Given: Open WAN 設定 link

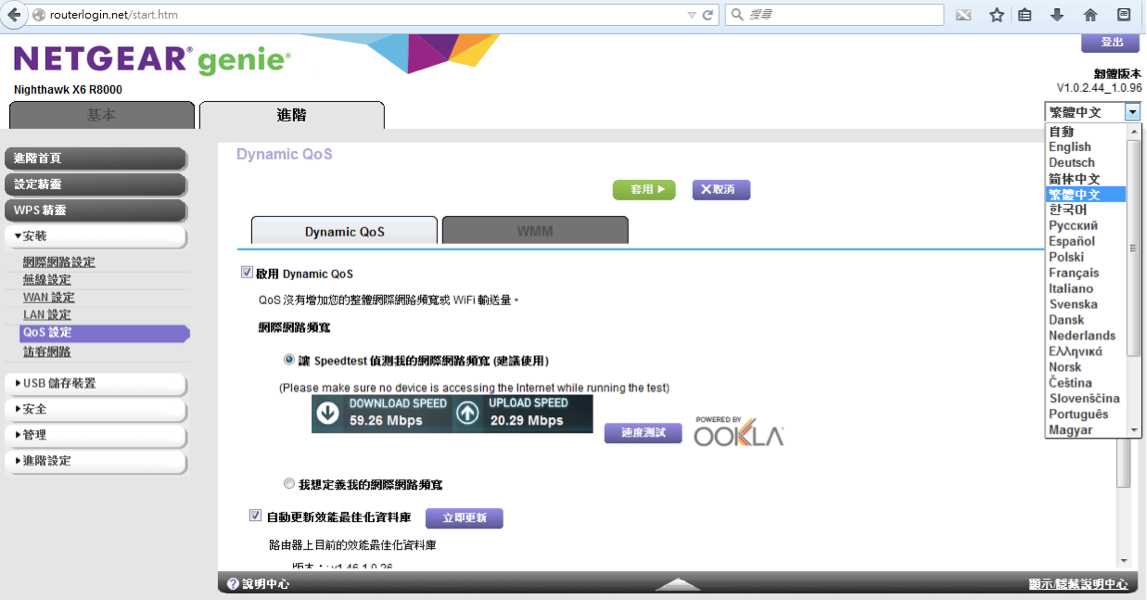Looking at the screenshot, I should click(x=48, y=297).
